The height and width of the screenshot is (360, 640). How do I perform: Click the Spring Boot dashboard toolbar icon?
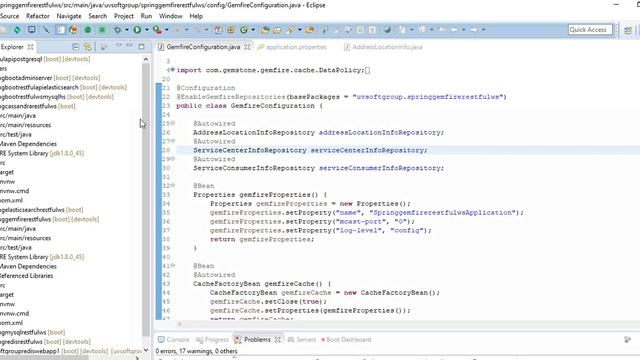click(73, 30)
